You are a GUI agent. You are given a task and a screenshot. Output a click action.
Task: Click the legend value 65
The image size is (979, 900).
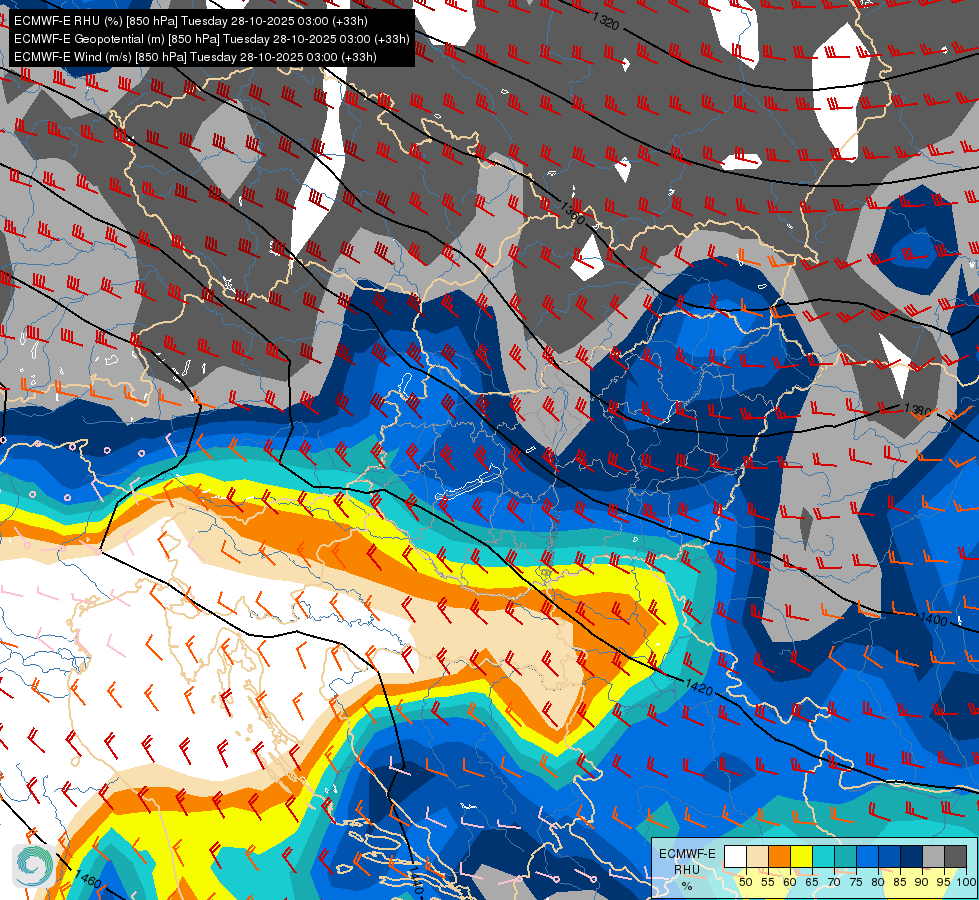tap(812, 882)
